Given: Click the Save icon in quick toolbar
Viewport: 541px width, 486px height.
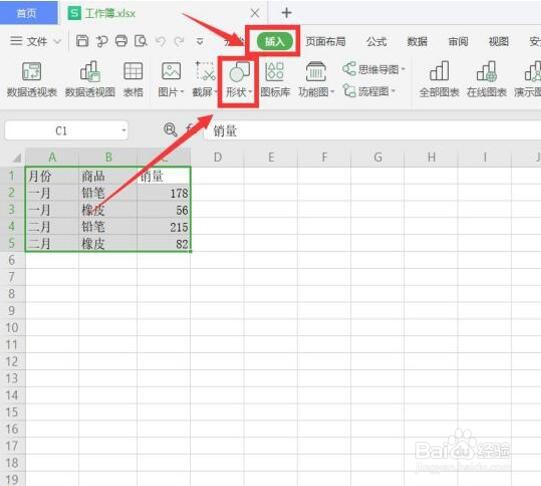Looking at the screenshot, I should point(82,41).
